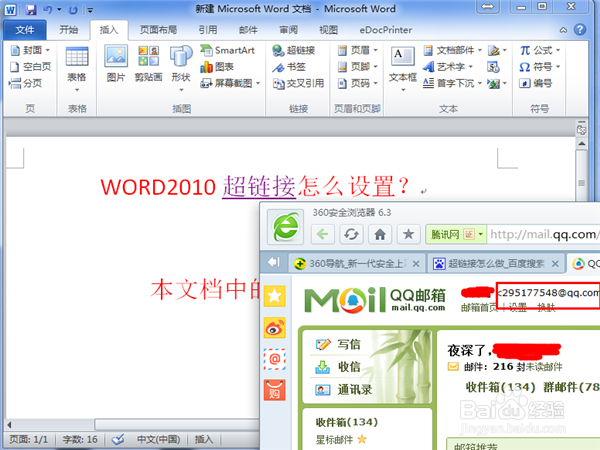Click the Save icon in quick access toolbar
The width and height of the screenshot is (600, 450).
coord(31,10)
